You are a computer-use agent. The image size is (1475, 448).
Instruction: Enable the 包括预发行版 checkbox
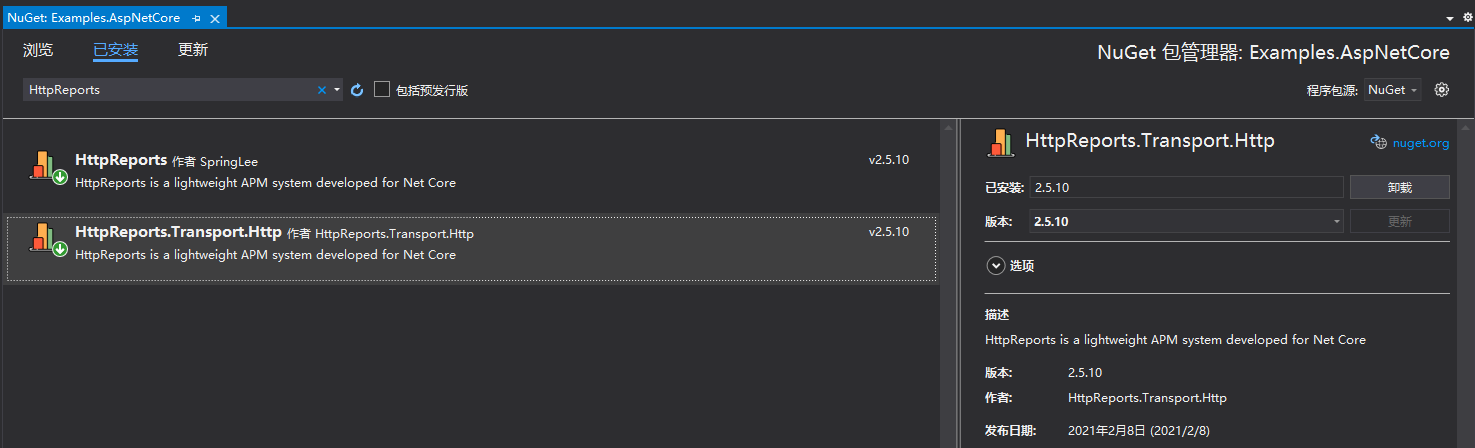[x=382, y=90]
